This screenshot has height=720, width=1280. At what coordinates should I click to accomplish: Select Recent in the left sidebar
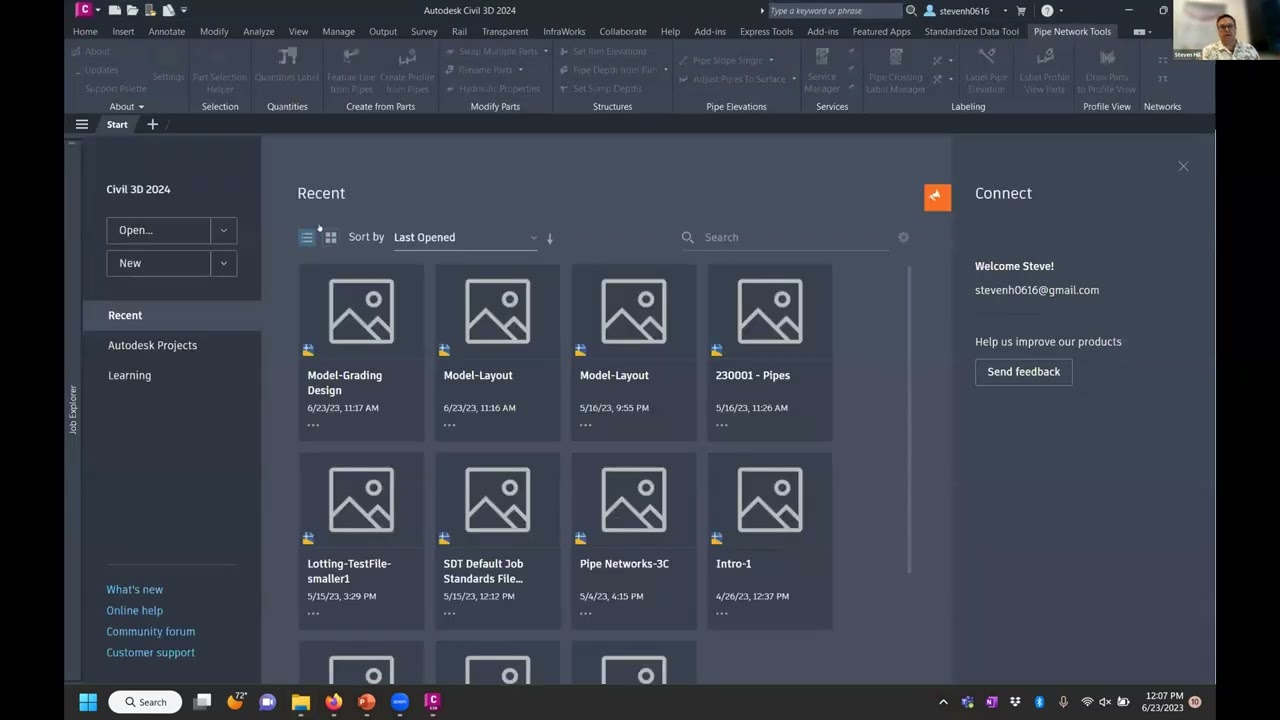pos(172,315)
